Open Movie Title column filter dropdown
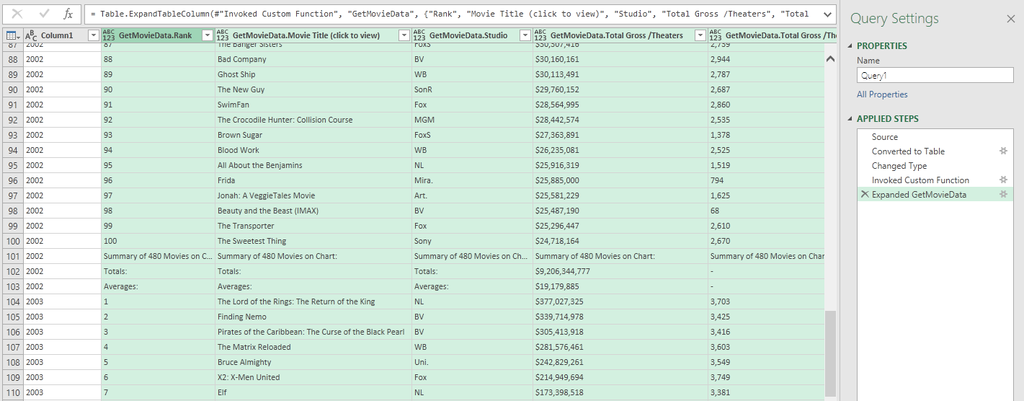Image resolution: width=1024 pixels, height=401 pixels. [404, 35]
